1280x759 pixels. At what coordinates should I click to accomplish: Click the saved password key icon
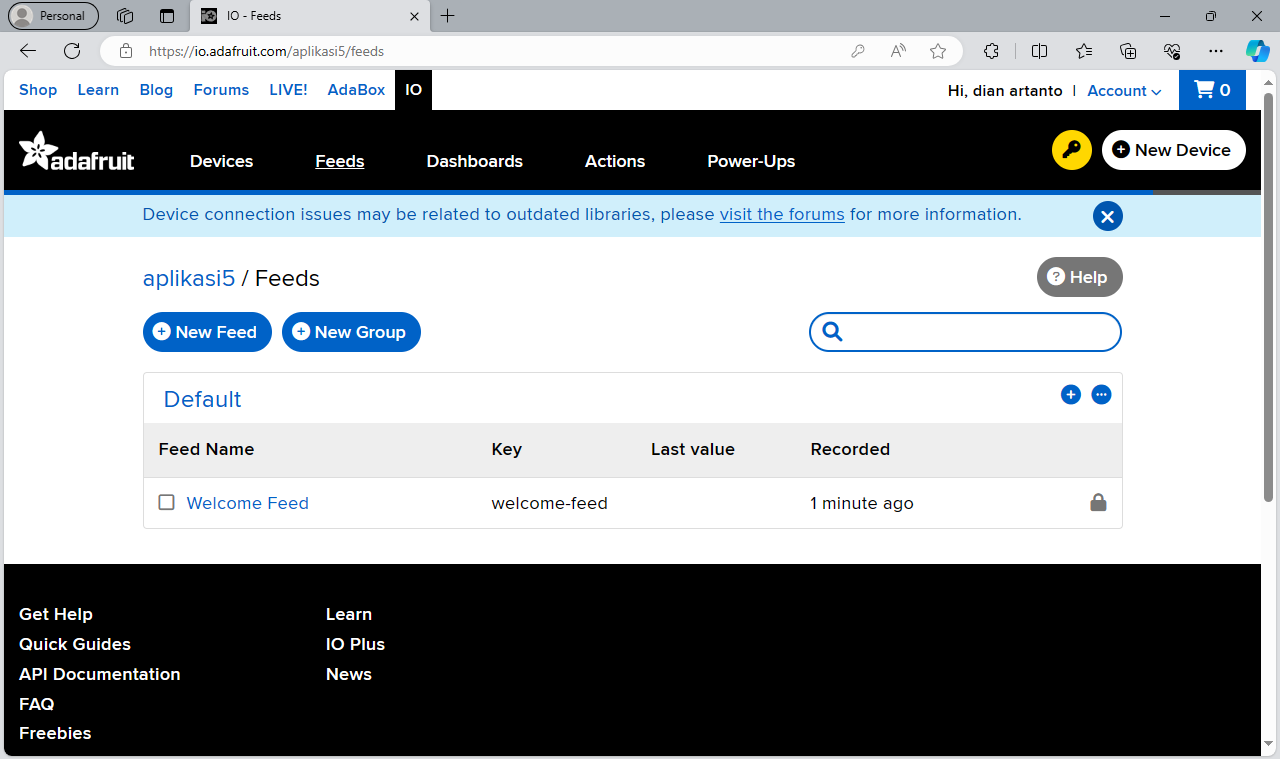tap(857, 51)
